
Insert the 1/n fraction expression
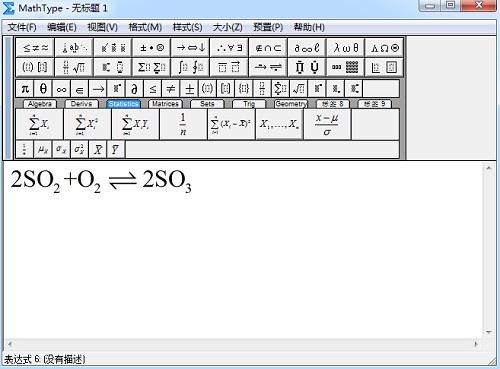pyautogui.click(x=183, y=124)
